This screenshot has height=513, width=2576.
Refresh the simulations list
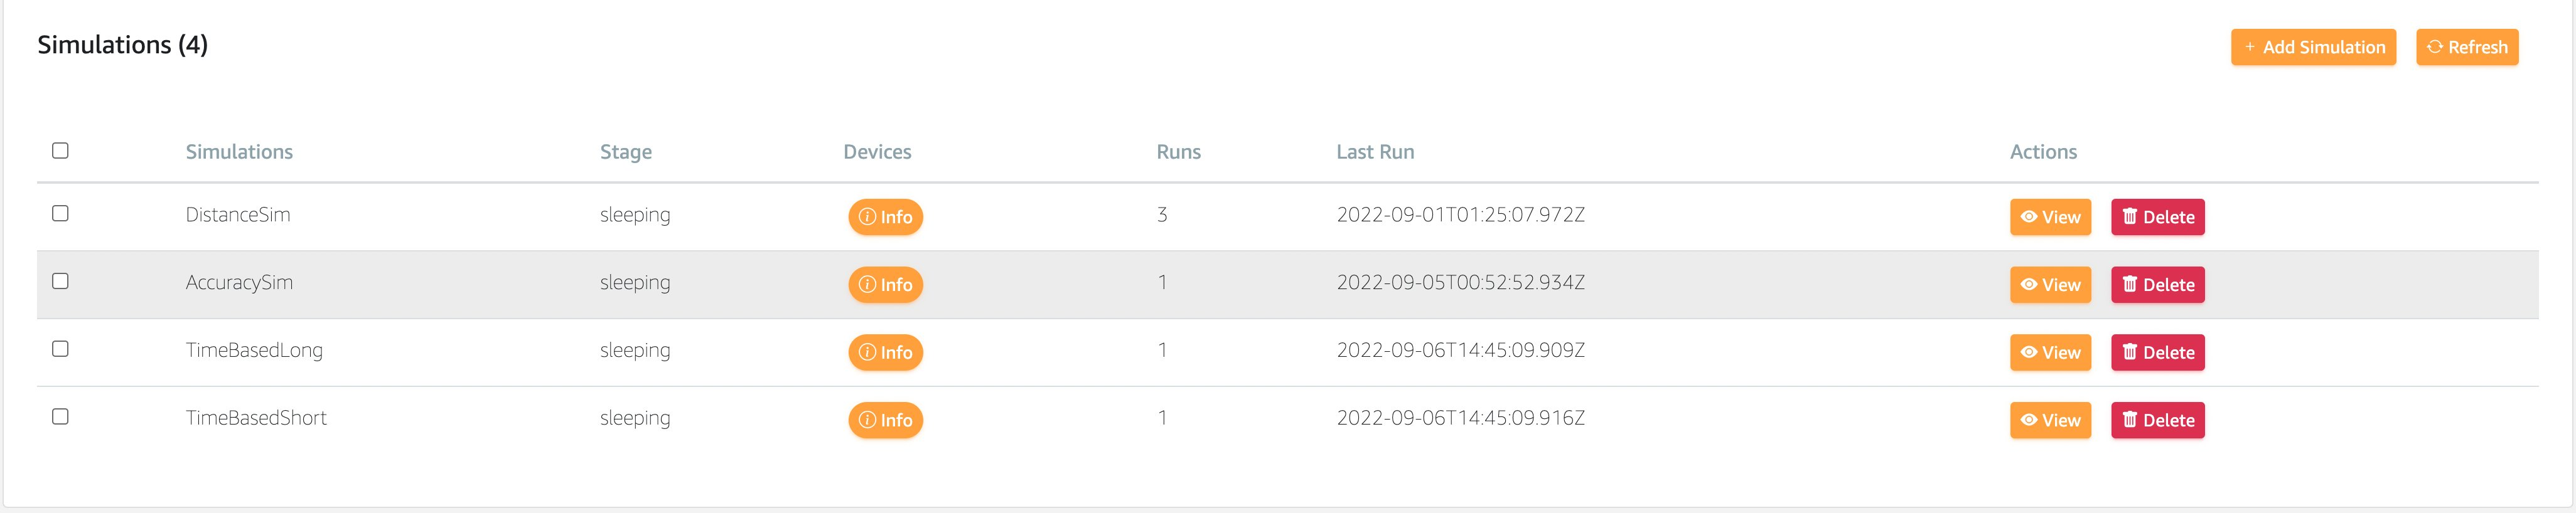pyautogui.click(x=2466, y=47)
